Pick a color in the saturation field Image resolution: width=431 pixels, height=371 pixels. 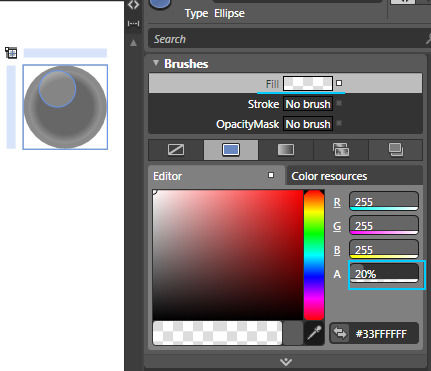point(228,255)
